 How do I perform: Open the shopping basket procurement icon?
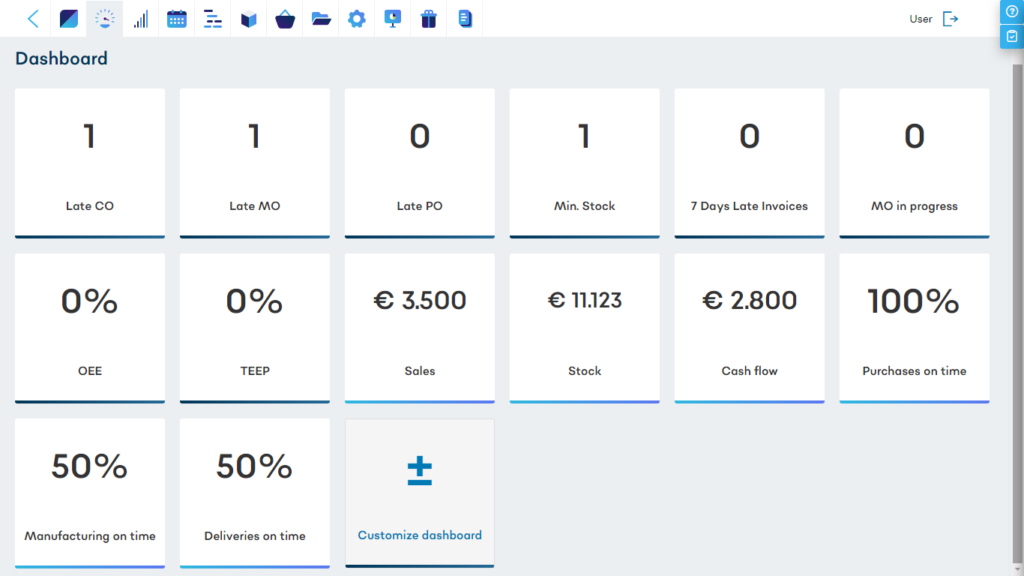click(285, 19)
